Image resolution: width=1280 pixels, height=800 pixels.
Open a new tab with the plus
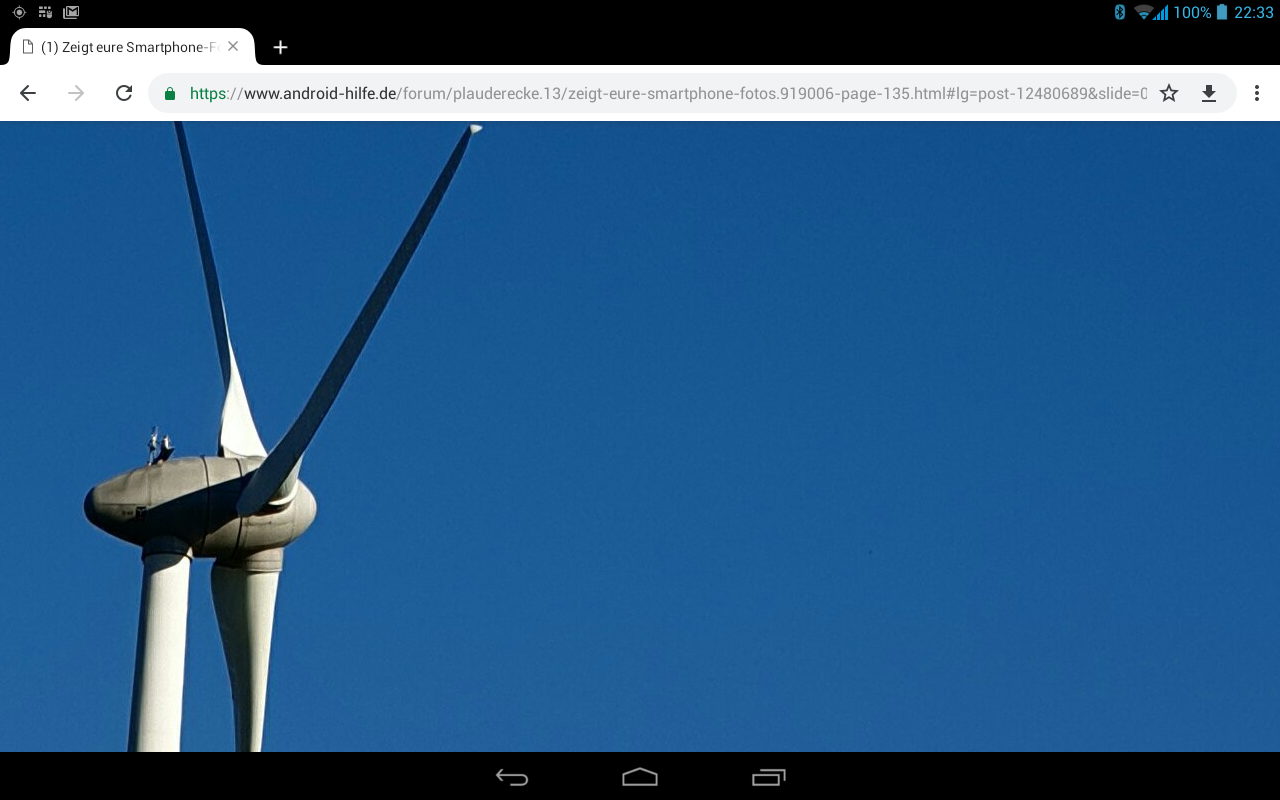[x=281, y=47]
